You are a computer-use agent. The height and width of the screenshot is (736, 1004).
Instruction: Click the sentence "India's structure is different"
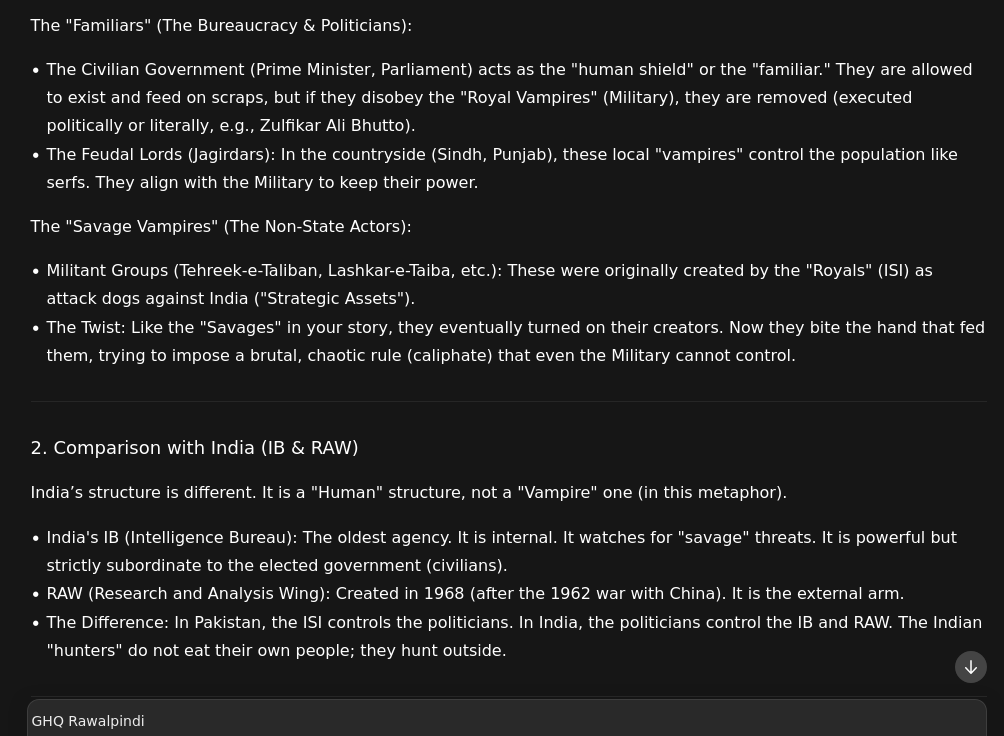coord(408,493)
